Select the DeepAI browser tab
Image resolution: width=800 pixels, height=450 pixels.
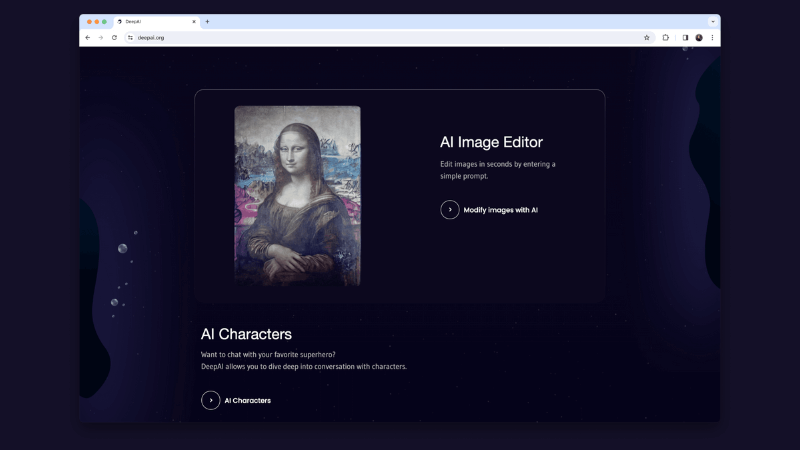[x=156, y=22]
